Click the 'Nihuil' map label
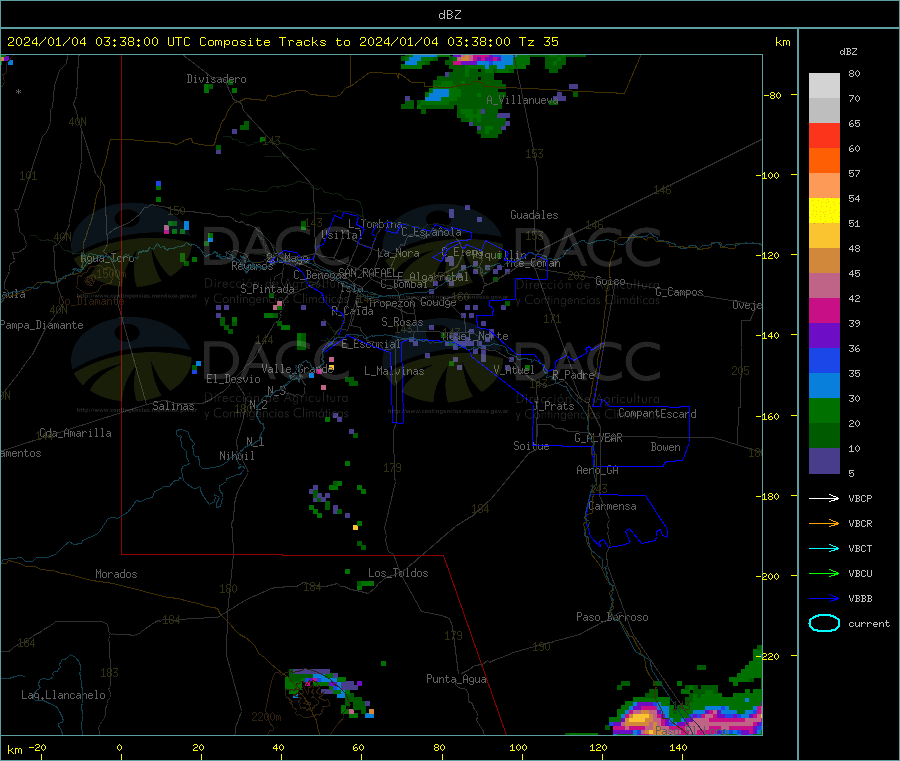900x761 pixels. pyautogui.click(x=237, y=456)
